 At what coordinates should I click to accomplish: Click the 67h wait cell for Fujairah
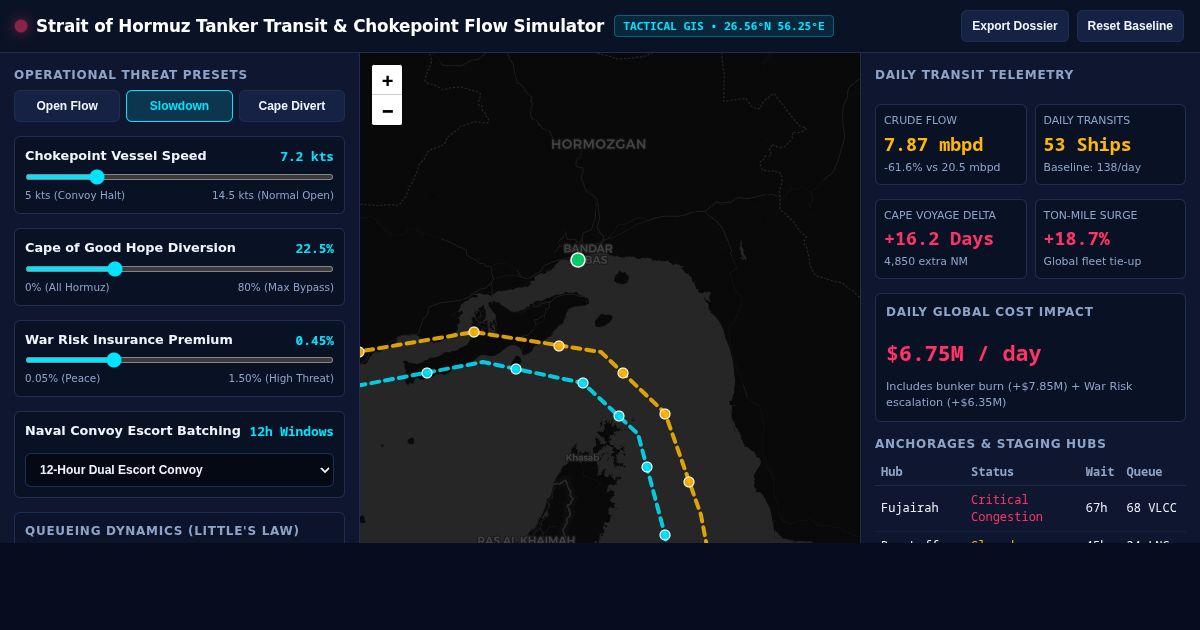(x=1097, y=508)
